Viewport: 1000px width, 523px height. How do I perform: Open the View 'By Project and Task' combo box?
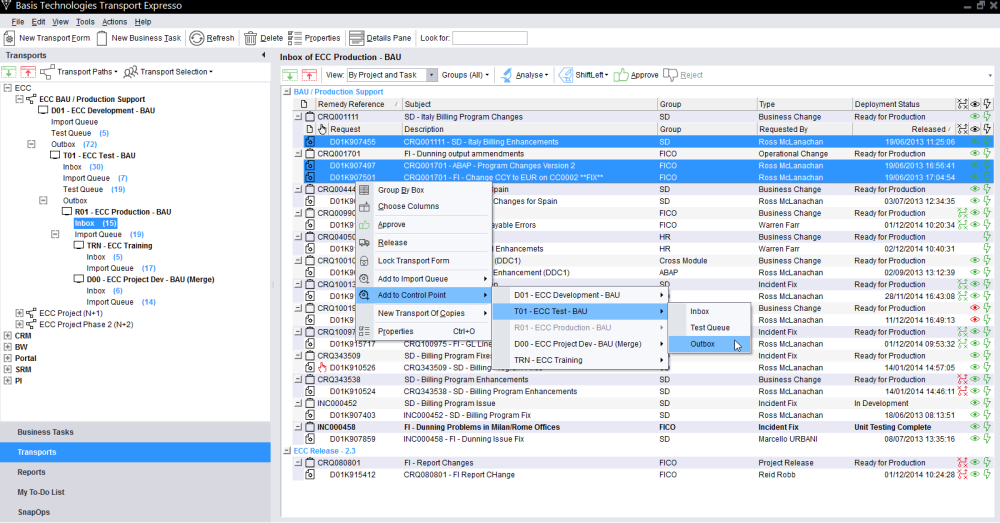click(432, 75)
